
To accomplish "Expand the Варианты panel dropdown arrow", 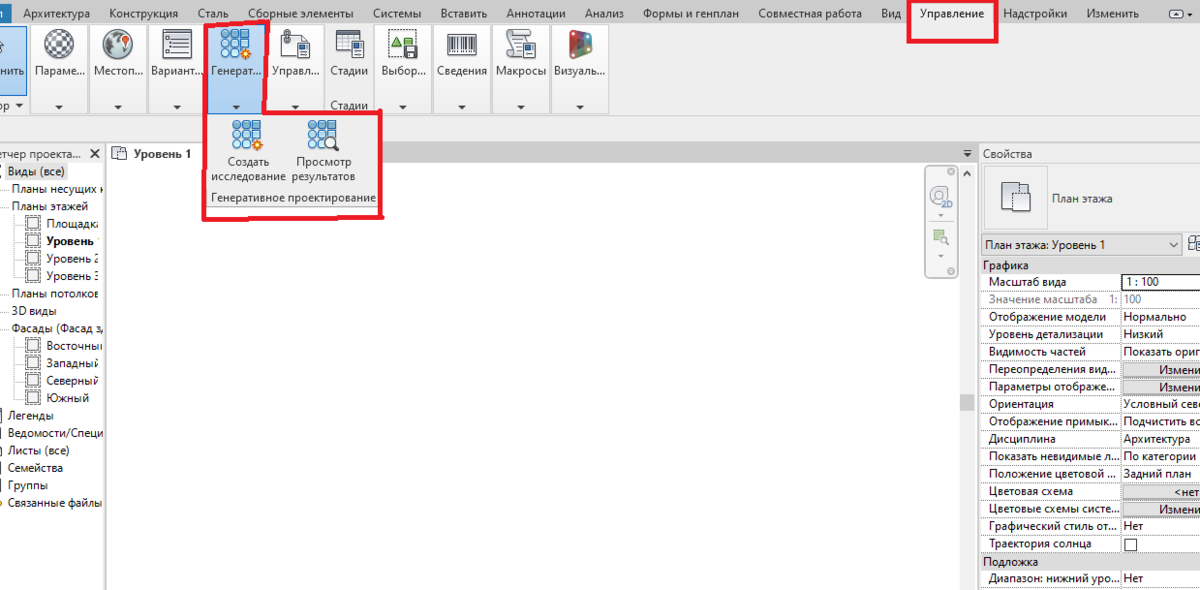I will [177, 106].
